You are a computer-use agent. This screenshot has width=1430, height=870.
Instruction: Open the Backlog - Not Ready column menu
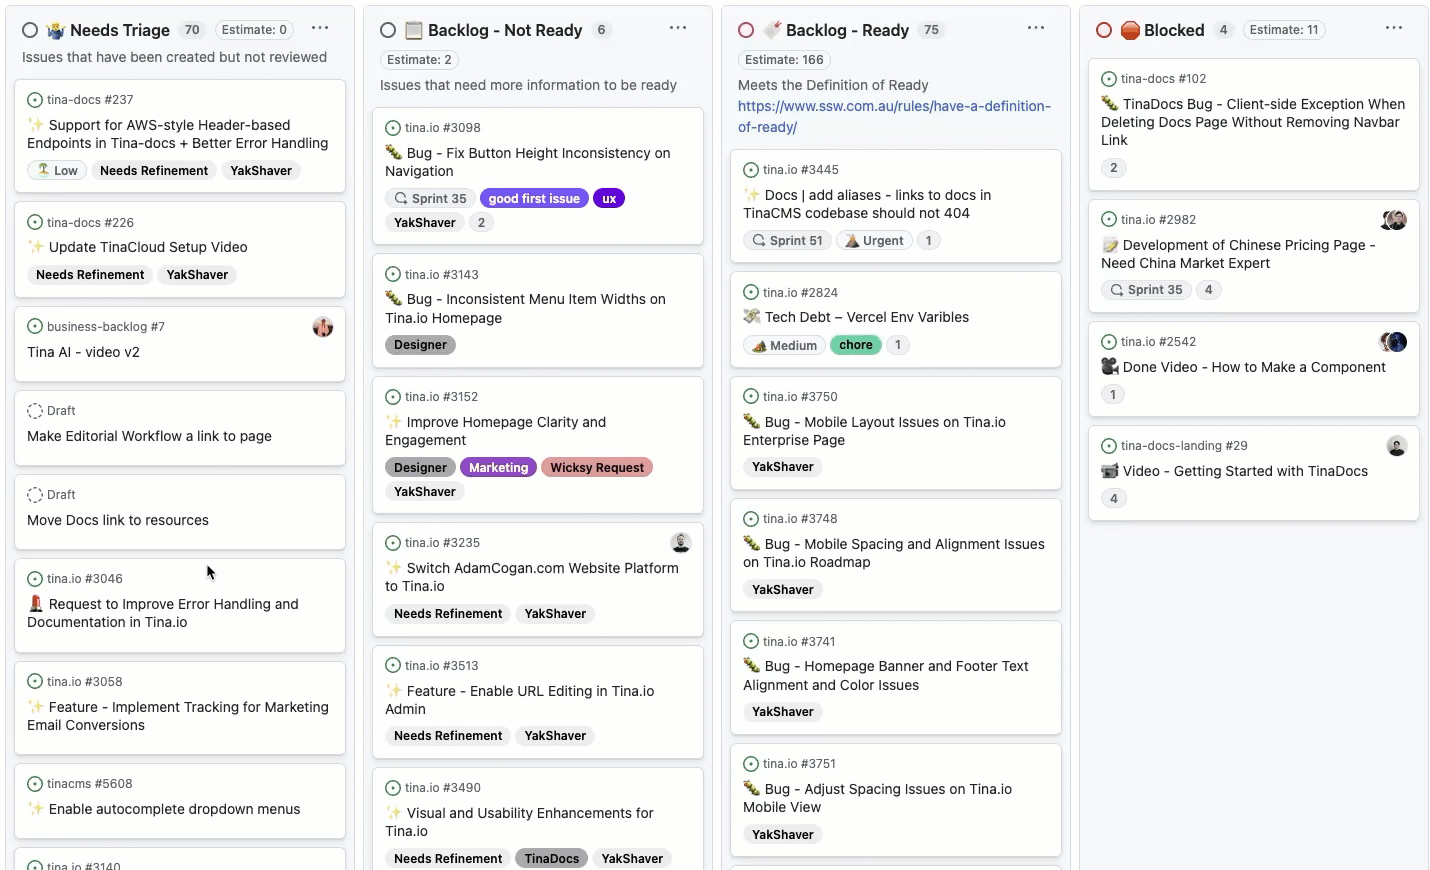[678, 29]
